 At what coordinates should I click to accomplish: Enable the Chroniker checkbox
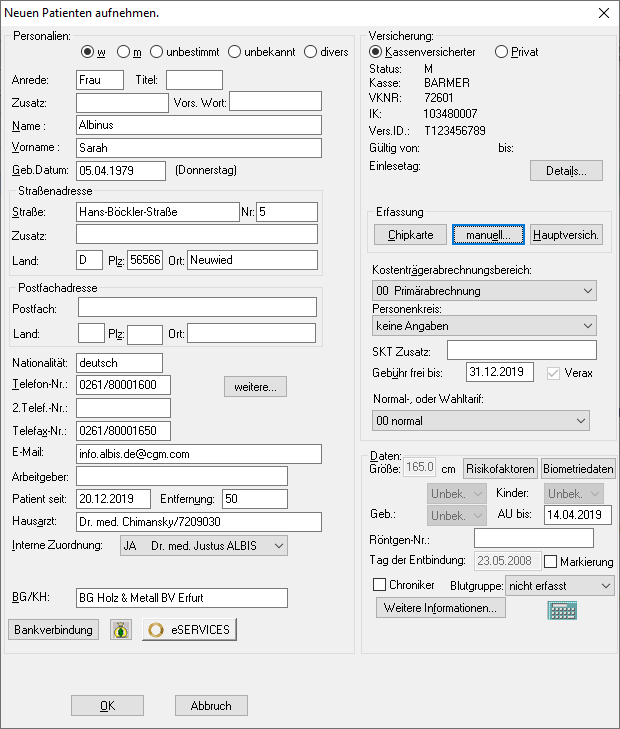pos(379,585)
